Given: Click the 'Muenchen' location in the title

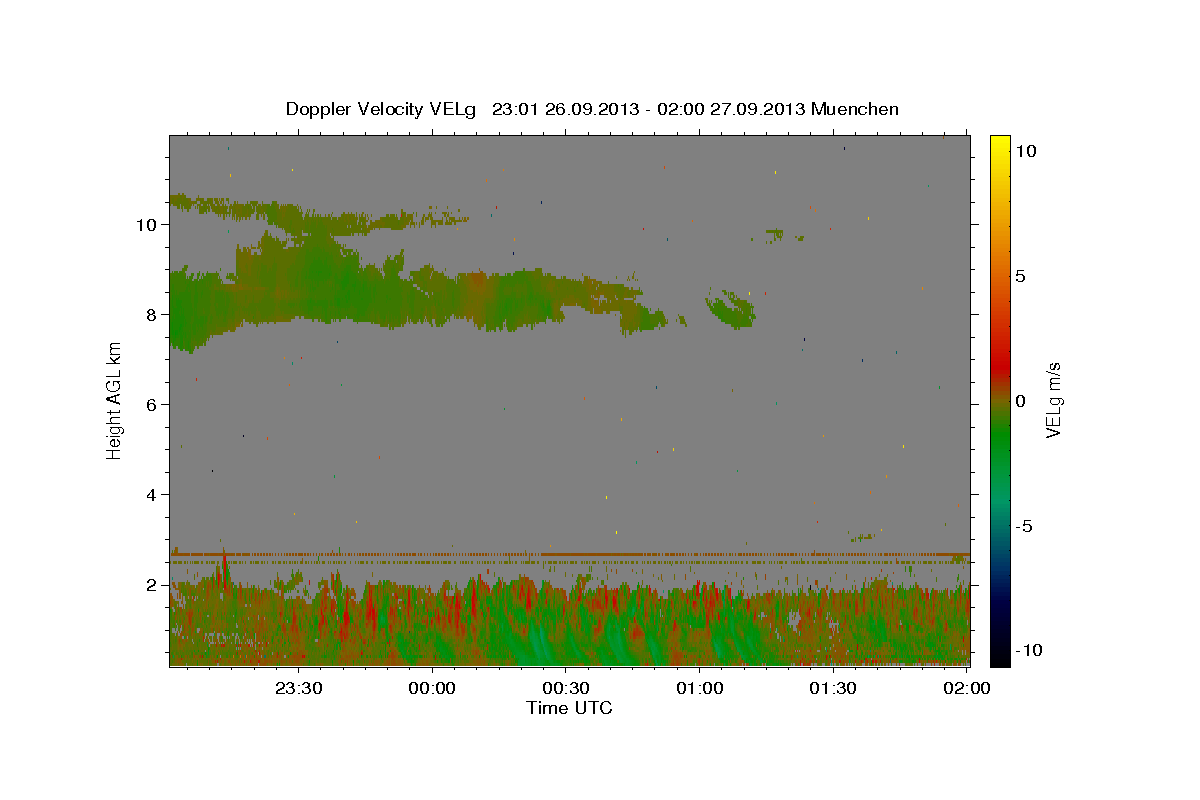Looking at the screenshot, I should (855, 109).
